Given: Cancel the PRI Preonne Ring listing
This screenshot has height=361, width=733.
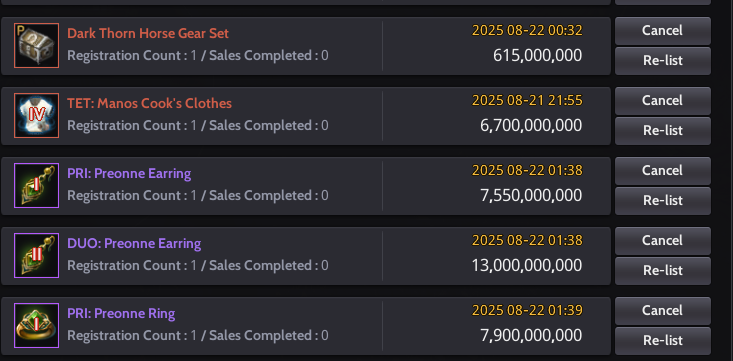Looking at the screenshot, I should point(662,311).
